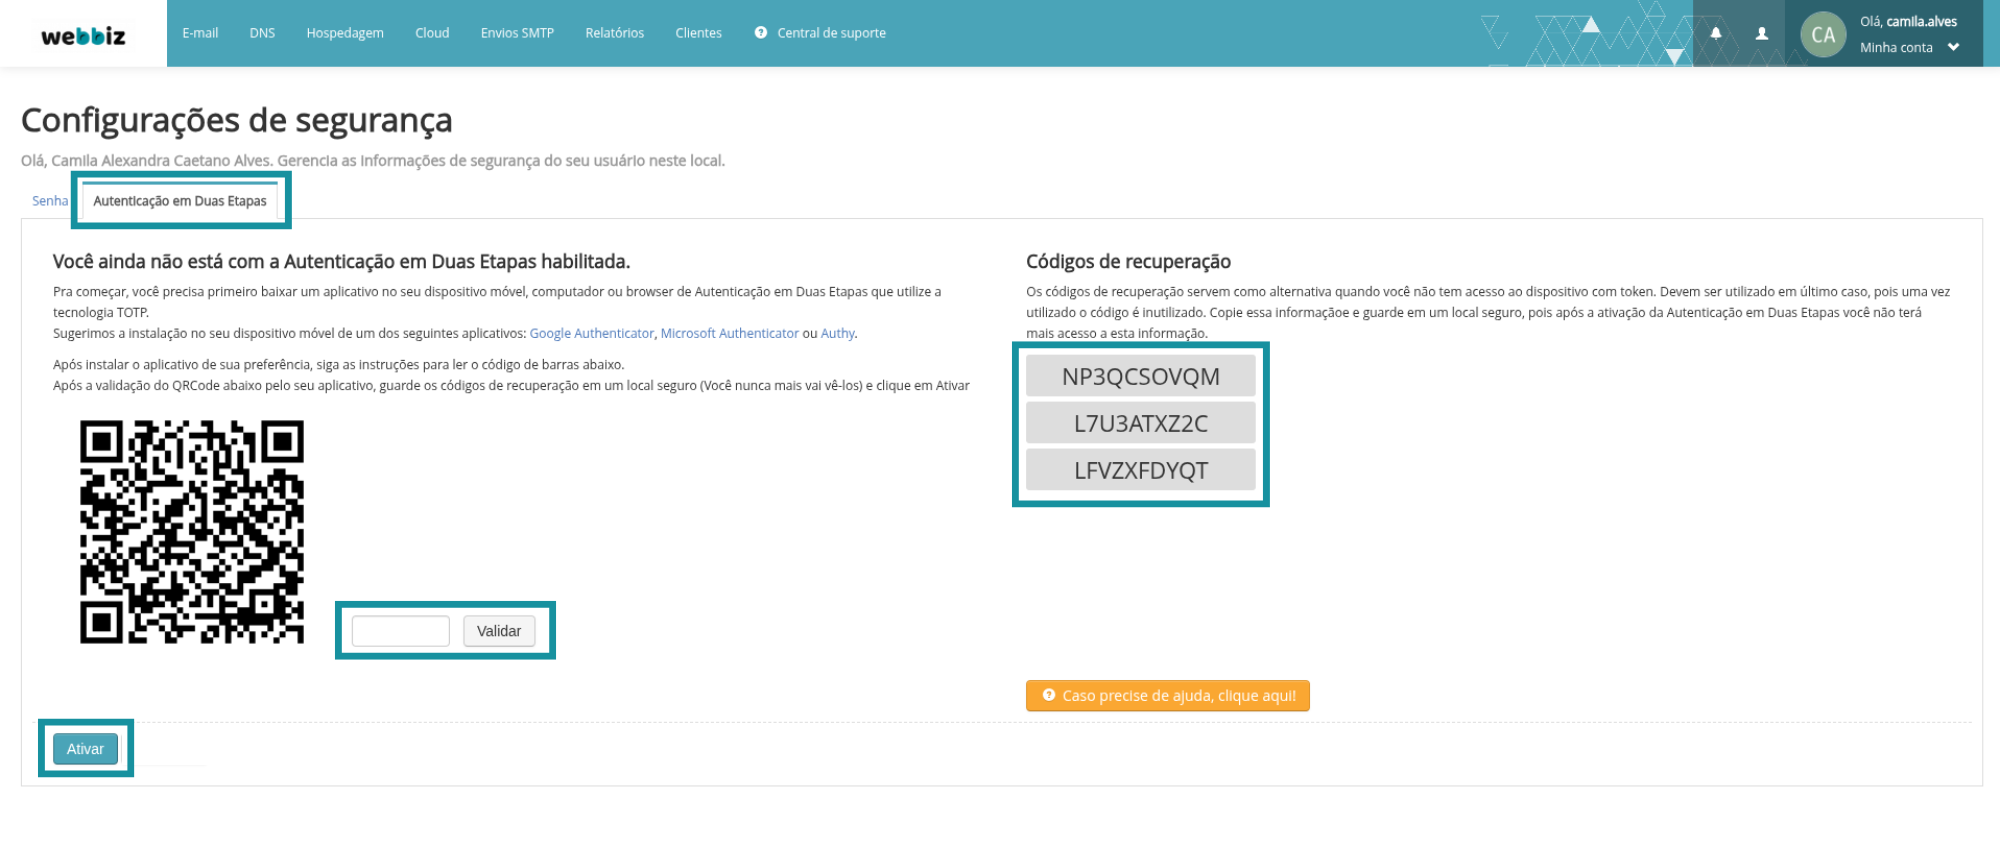Follow the Microsoft Authenticator link
Screen dimensions: 2000x850
pyautogui.click(x=729, y=333)
